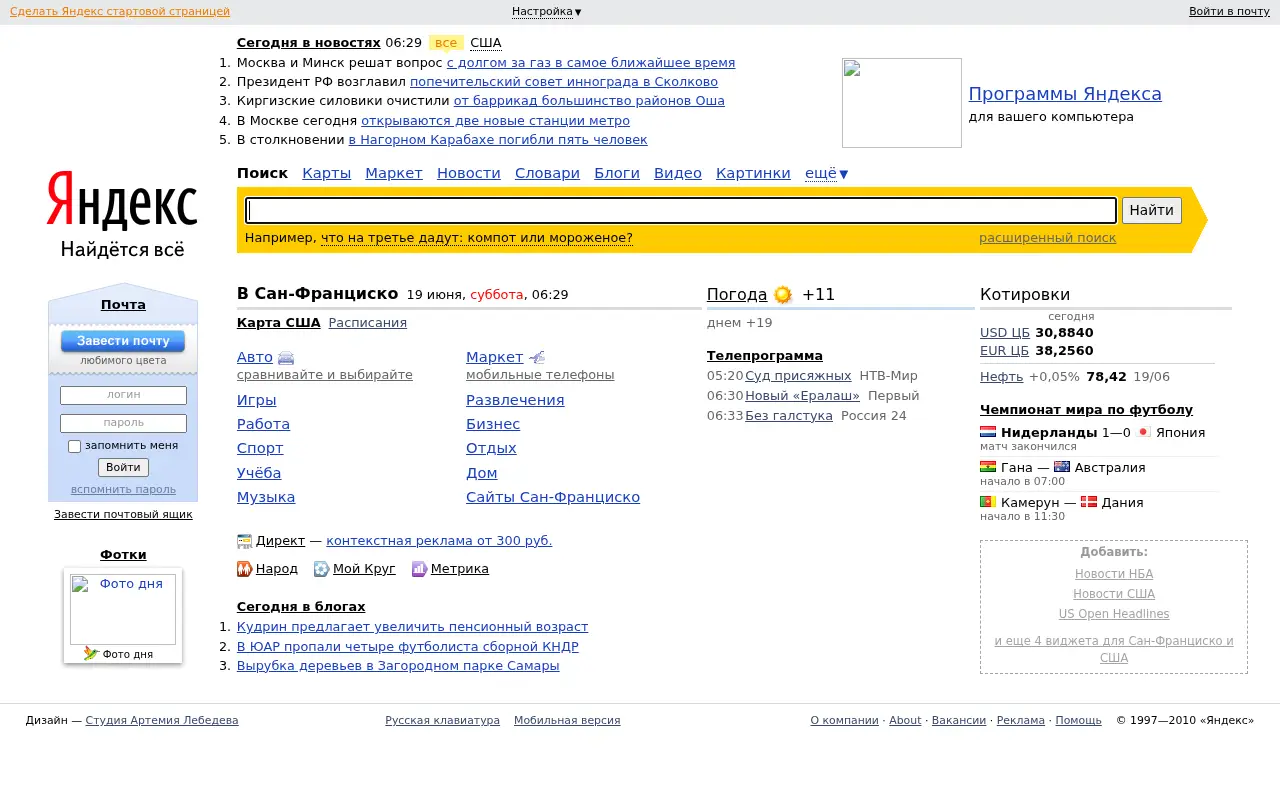Screen dimensions: 1280x800
Task: Open the Кудрин pension age blog post
Action: pyautogui.click(x=412, y=627)
